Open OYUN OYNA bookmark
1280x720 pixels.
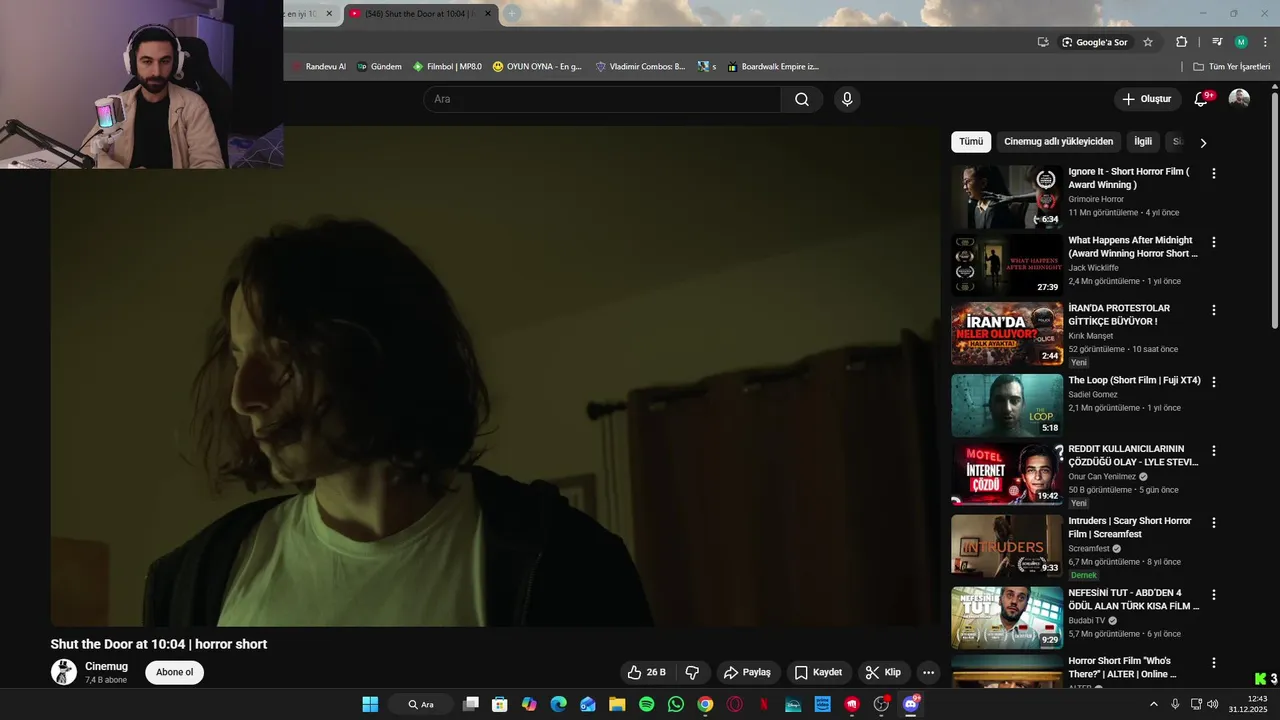pos(536,67)
